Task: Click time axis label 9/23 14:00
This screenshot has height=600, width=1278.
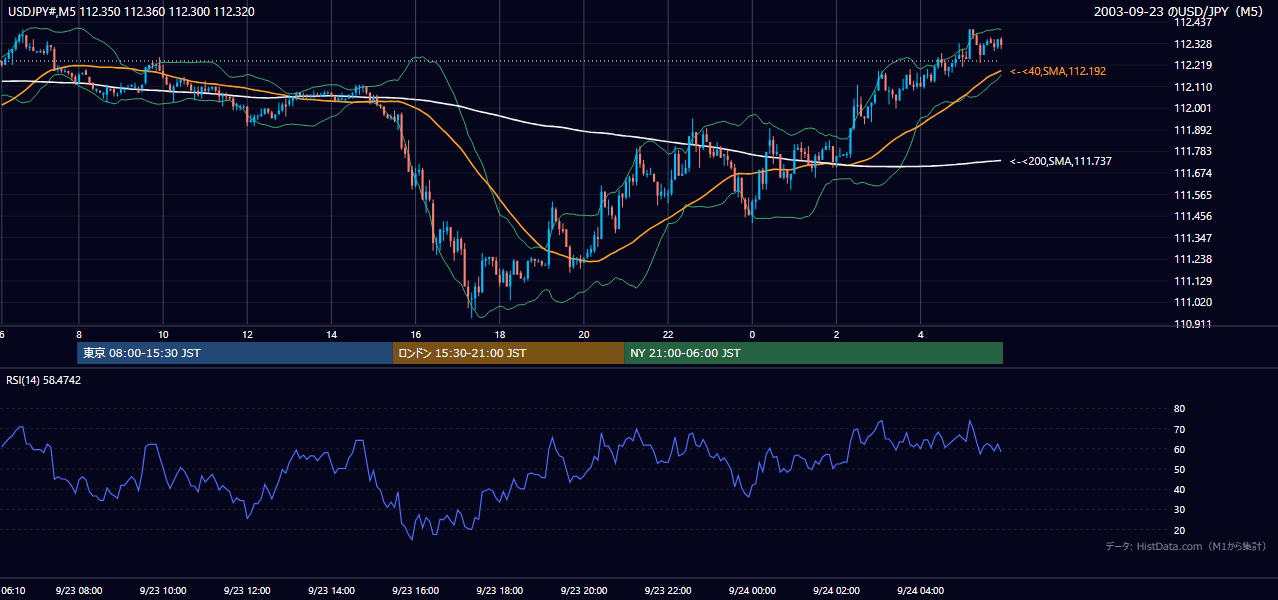Action: click(331, 591)
